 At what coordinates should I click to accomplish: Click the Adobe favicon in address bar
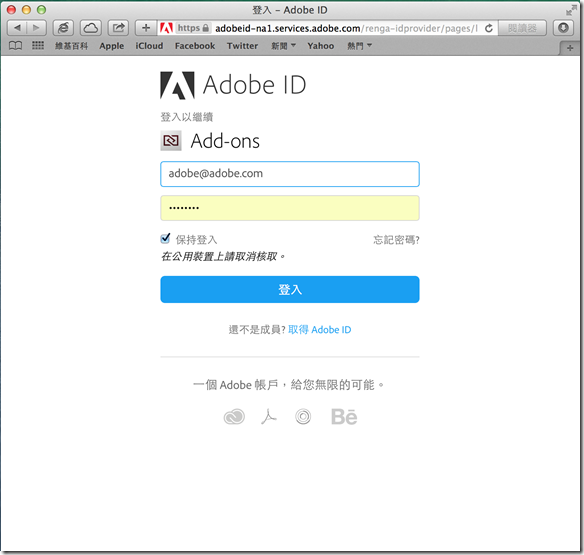pos(166,28)
